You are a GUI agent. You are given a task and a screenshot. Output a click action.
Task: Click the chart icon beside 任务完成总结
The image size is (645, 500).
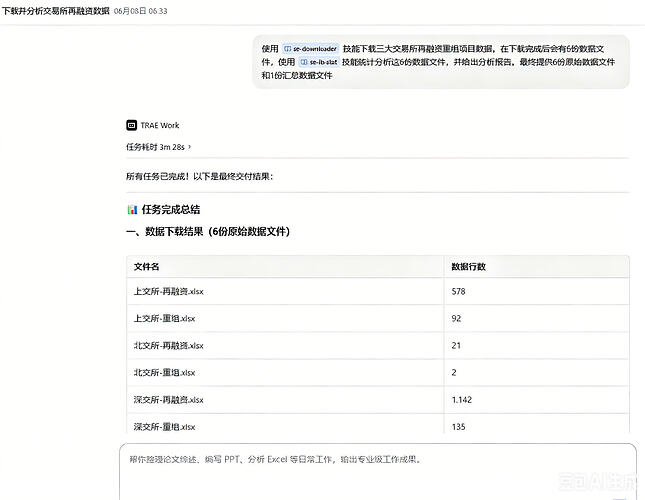pos(132,210)
